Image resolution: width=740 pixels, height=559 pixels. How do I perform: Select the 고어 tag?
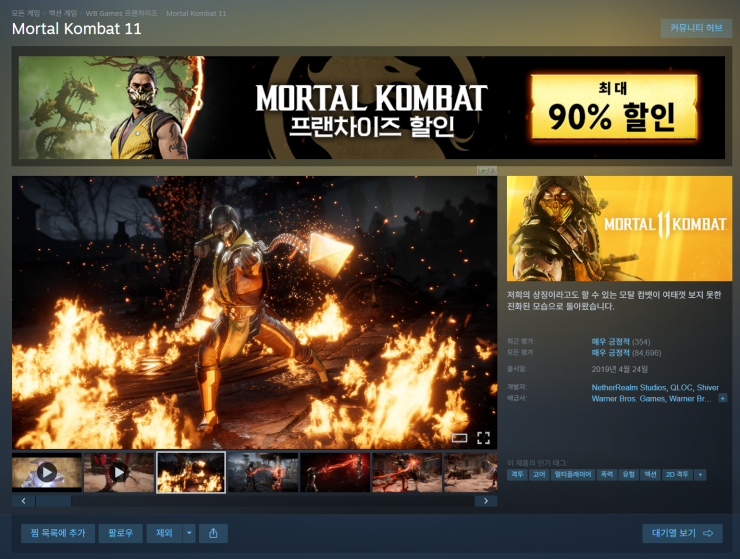pos(538,474)
